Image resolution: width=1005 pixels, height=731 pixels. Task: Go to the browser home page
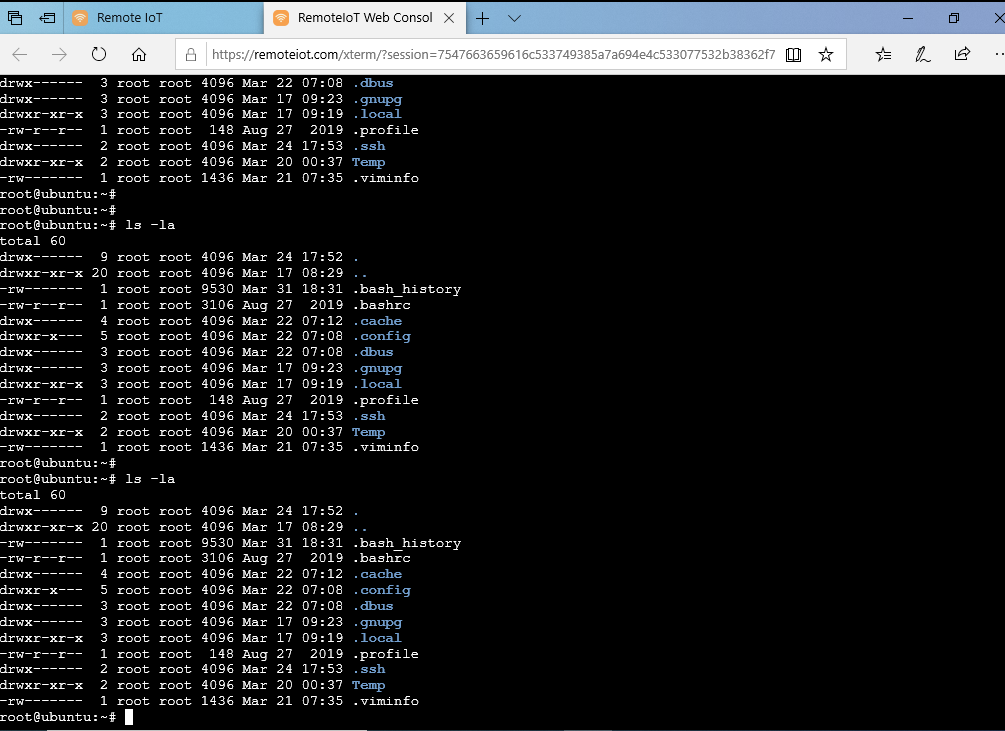[140, 54]
